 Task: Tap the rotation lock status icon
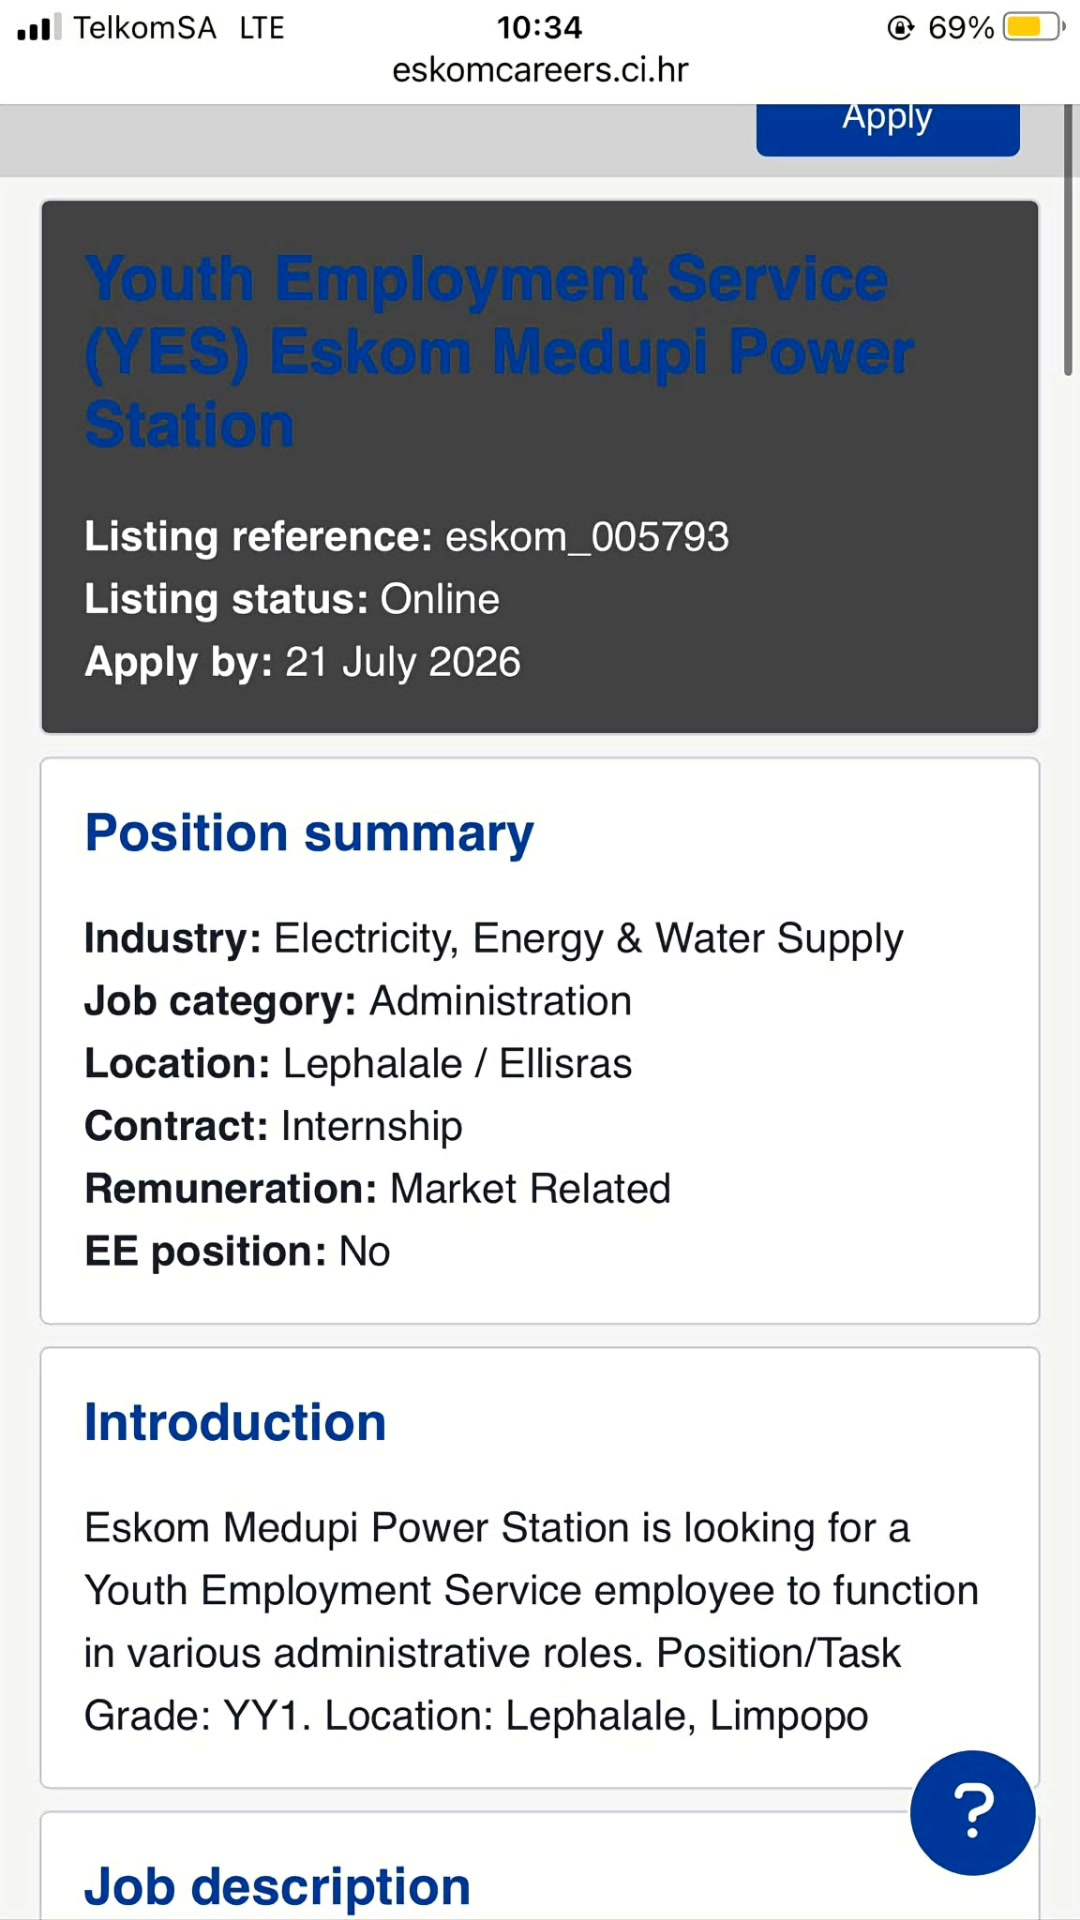click(901, 27)
